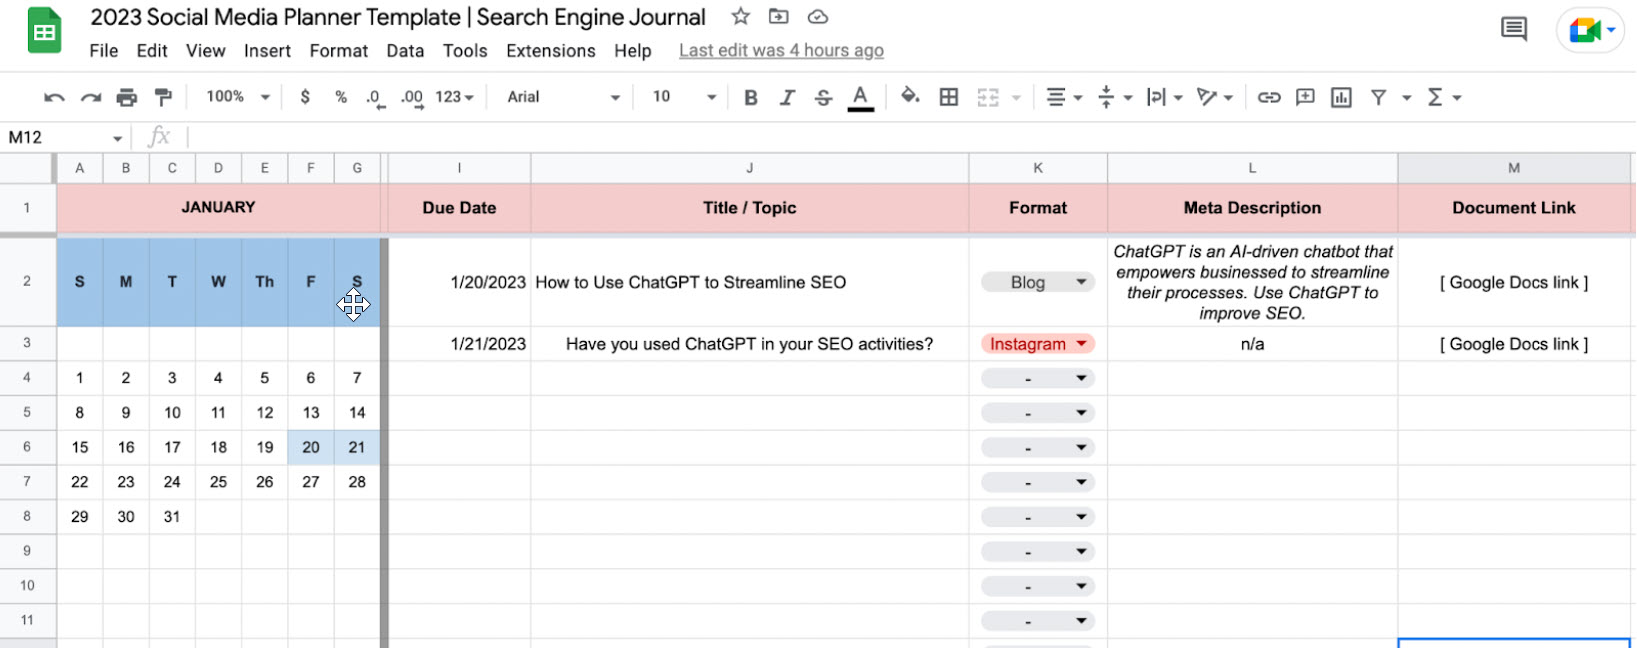This screenshot has height=654, width=1637.
Task: Insert a comment from the toolbar
Action: point(1305,97)
